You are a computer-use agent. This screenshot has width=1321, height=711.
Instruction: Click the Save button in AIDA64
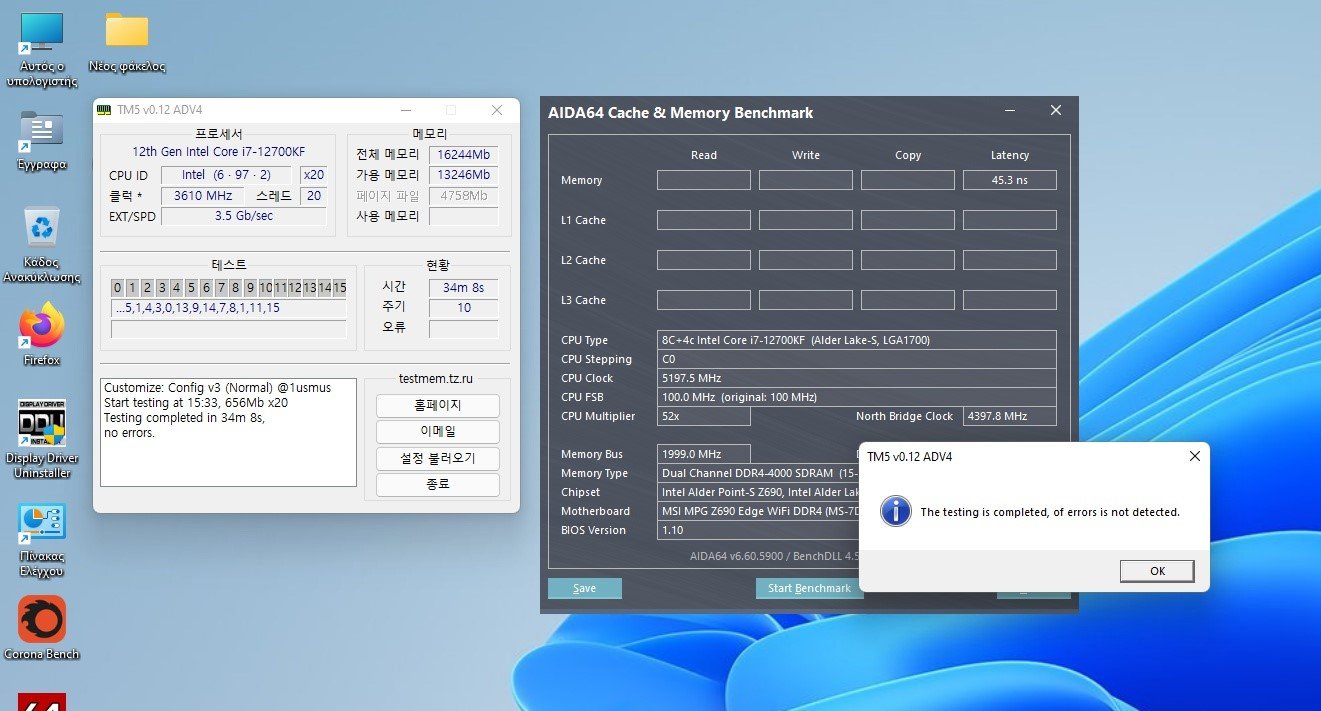pos(585,588)
